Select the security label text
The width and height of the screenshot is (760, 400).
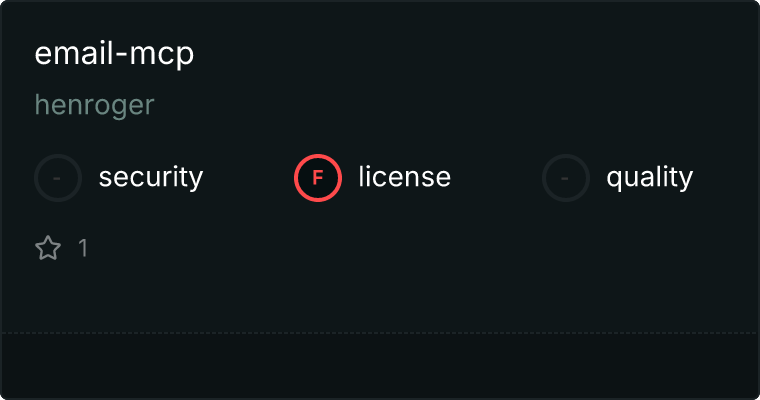[151, 177]
